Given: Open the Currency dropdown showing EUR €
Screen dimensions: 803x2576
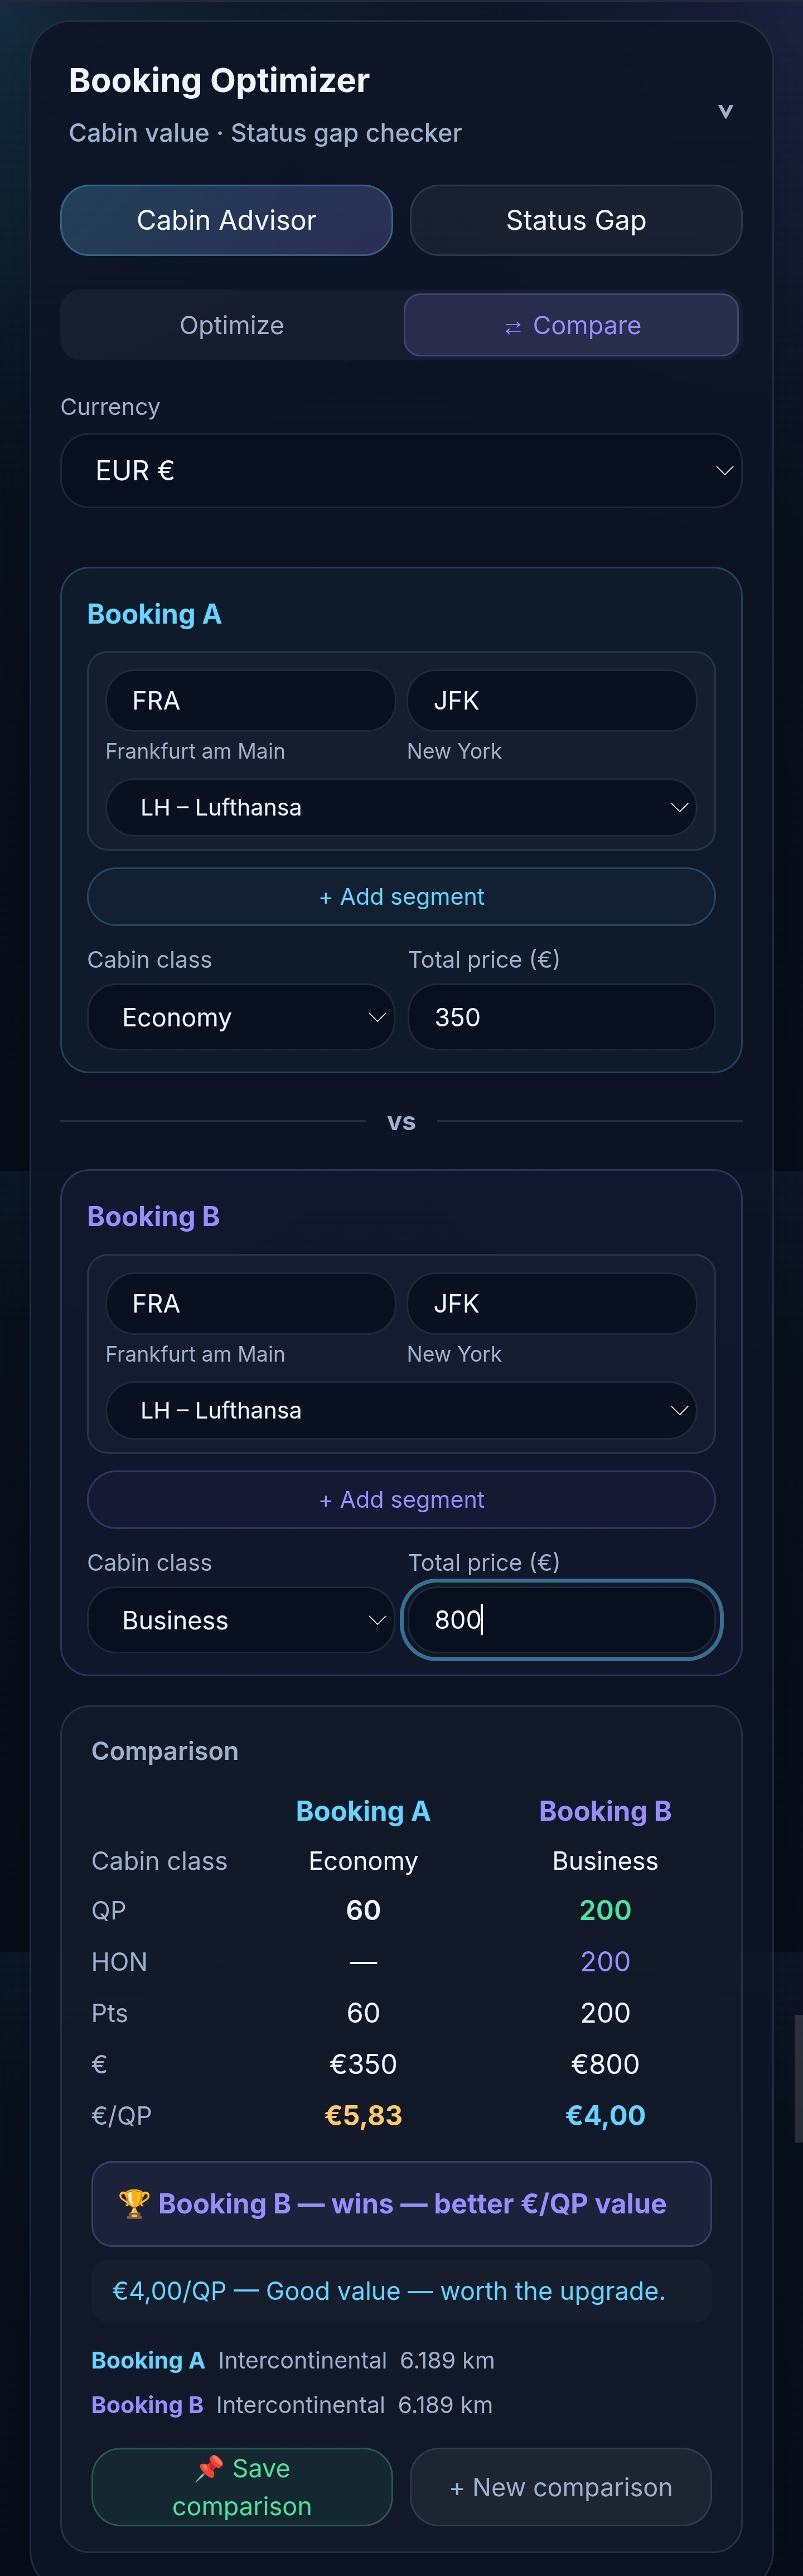Looking at the screenshot, I should tap(401, 470).
